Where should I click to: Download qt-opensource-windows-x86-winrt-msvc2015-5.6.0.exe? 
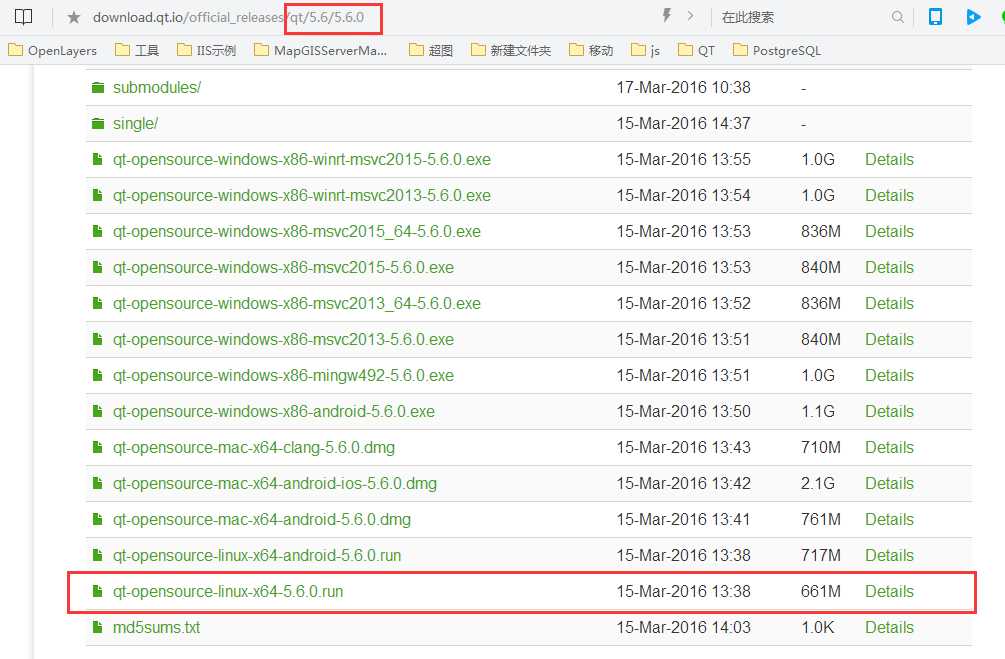[x=302, y=159]
